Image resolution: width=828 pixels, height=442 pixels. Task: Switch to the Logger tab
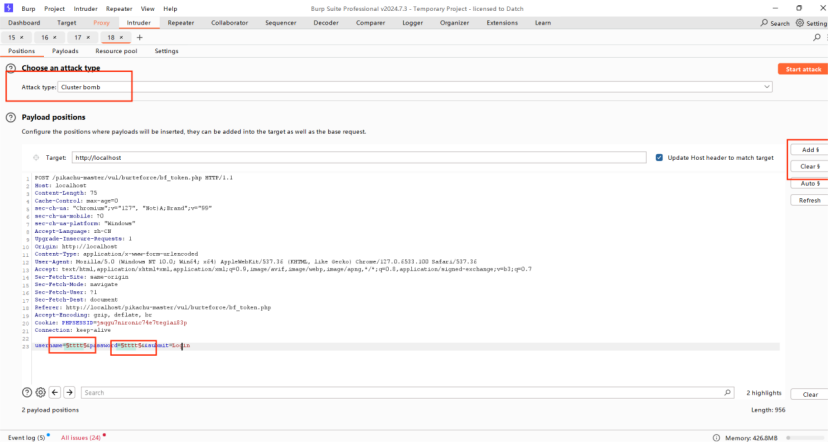412,23
